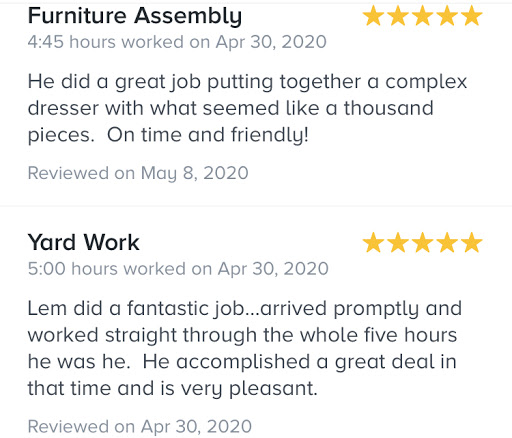Click the 'Lem did a fantastic job' review text

245,349
